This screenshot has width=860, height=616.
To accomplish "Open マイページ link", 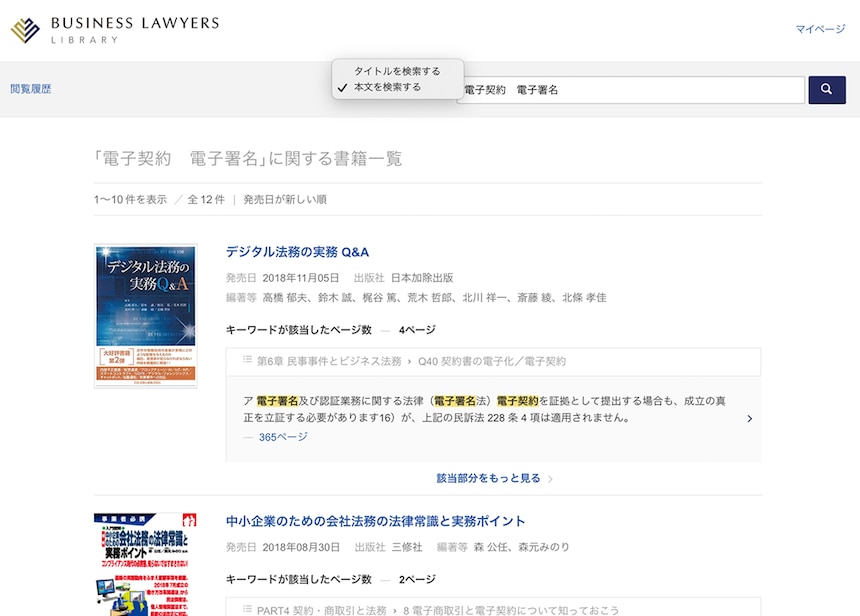I will (x=820, y=30).
